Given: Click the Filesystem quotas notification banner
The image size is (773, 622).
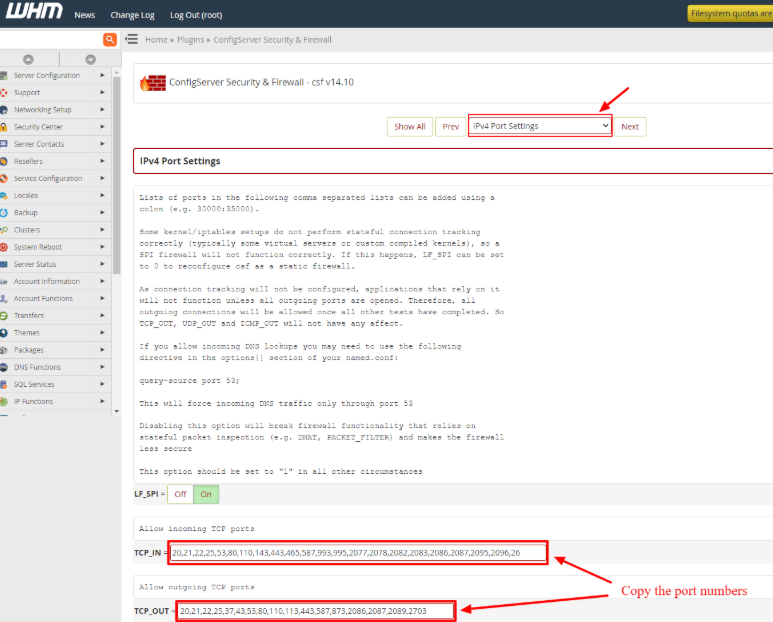Looking at the screenshot, I should 730,14.
